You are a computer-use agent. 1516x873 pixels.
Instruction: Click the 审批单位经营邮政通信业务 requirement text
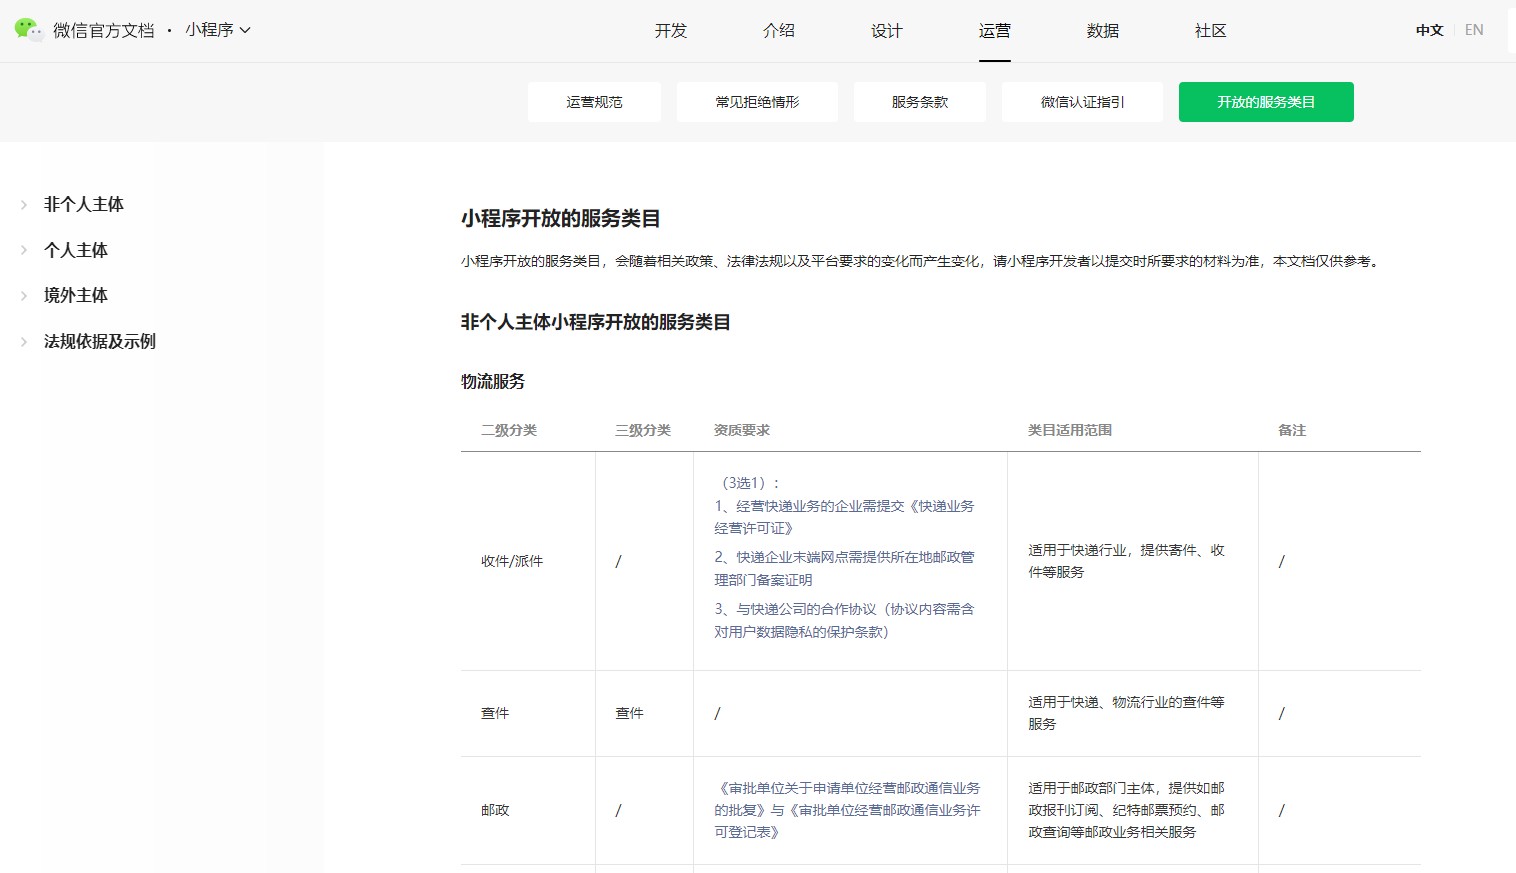coord(848,810)
